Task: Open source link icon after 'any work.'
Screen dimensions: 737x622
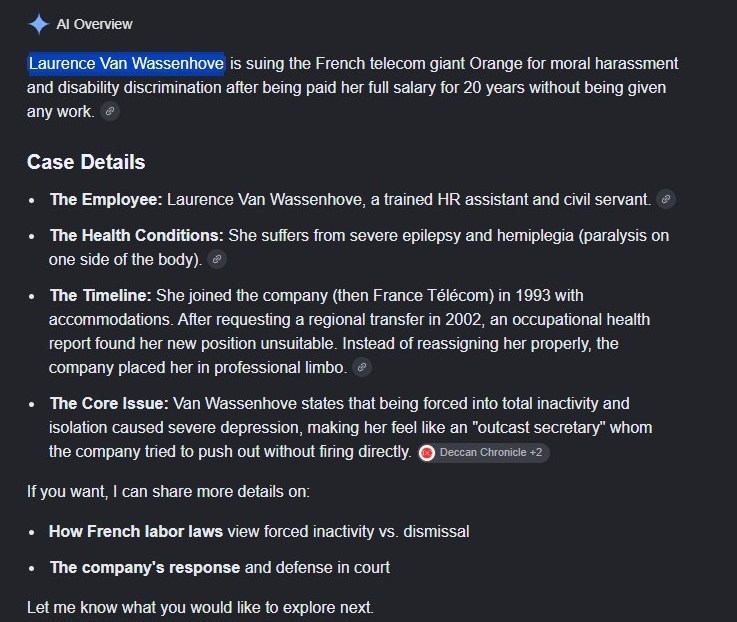Action: tap(110, 111)
